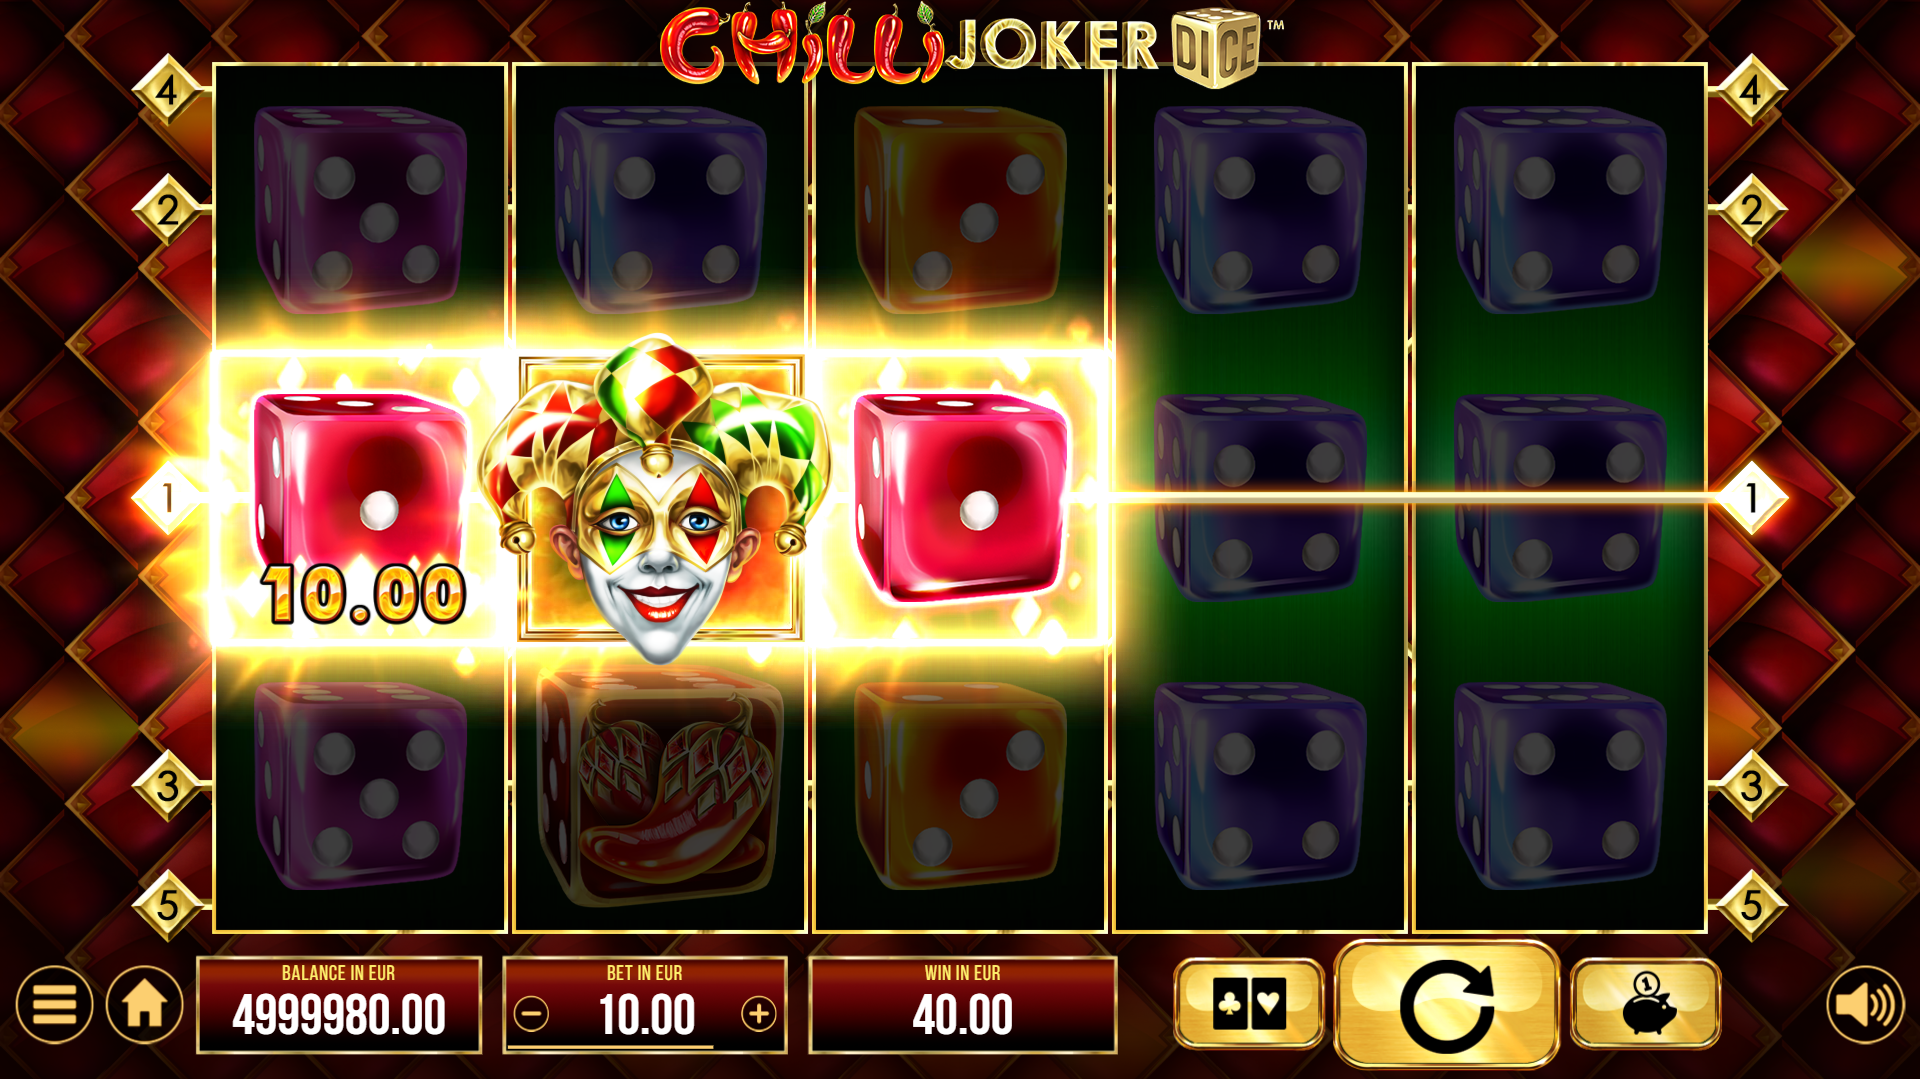Go to the home lobby

coord(144,1005)
